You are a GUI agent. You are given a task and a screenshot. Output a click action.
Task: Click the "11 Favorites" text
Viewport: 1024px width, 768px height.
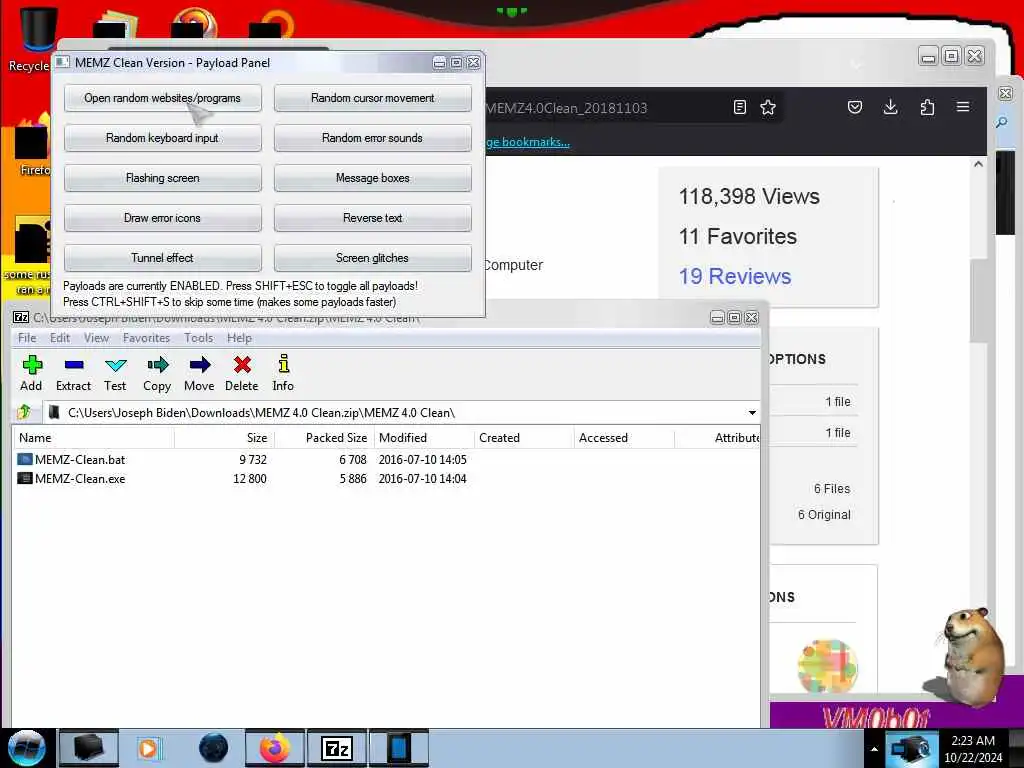pos(738,236)
